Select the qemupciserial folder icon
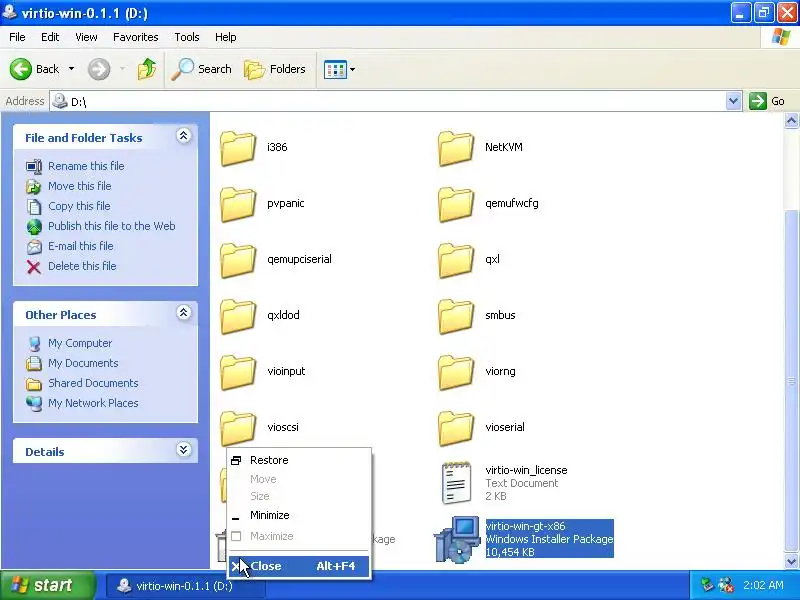The height and width of the screenshot is (600, 800). [x=238, y=260]
